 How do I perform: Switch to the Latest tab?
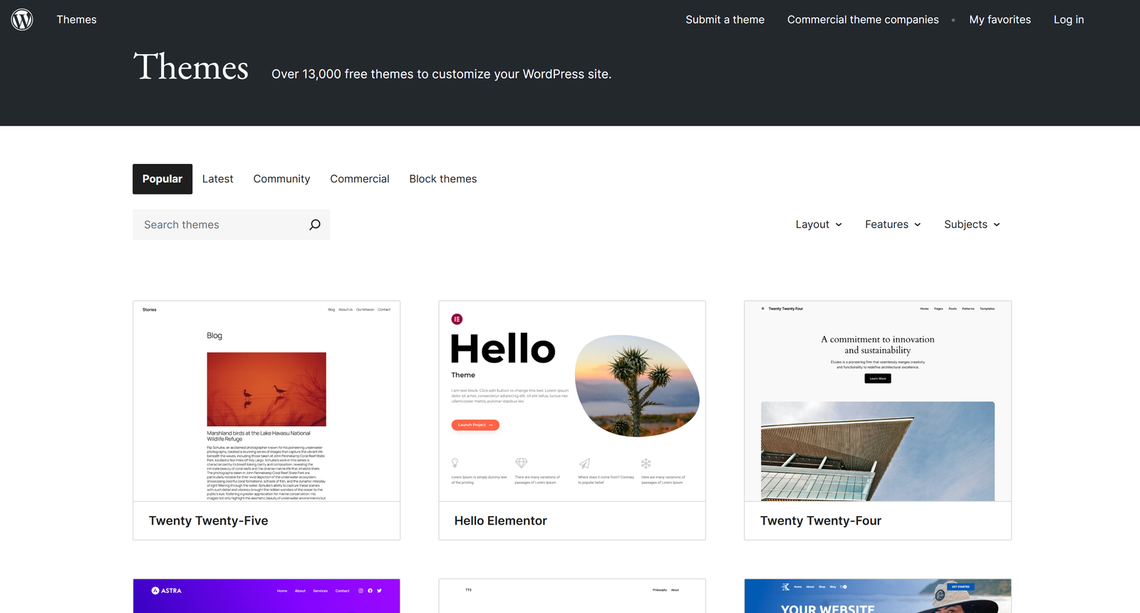tap(217, 179)
